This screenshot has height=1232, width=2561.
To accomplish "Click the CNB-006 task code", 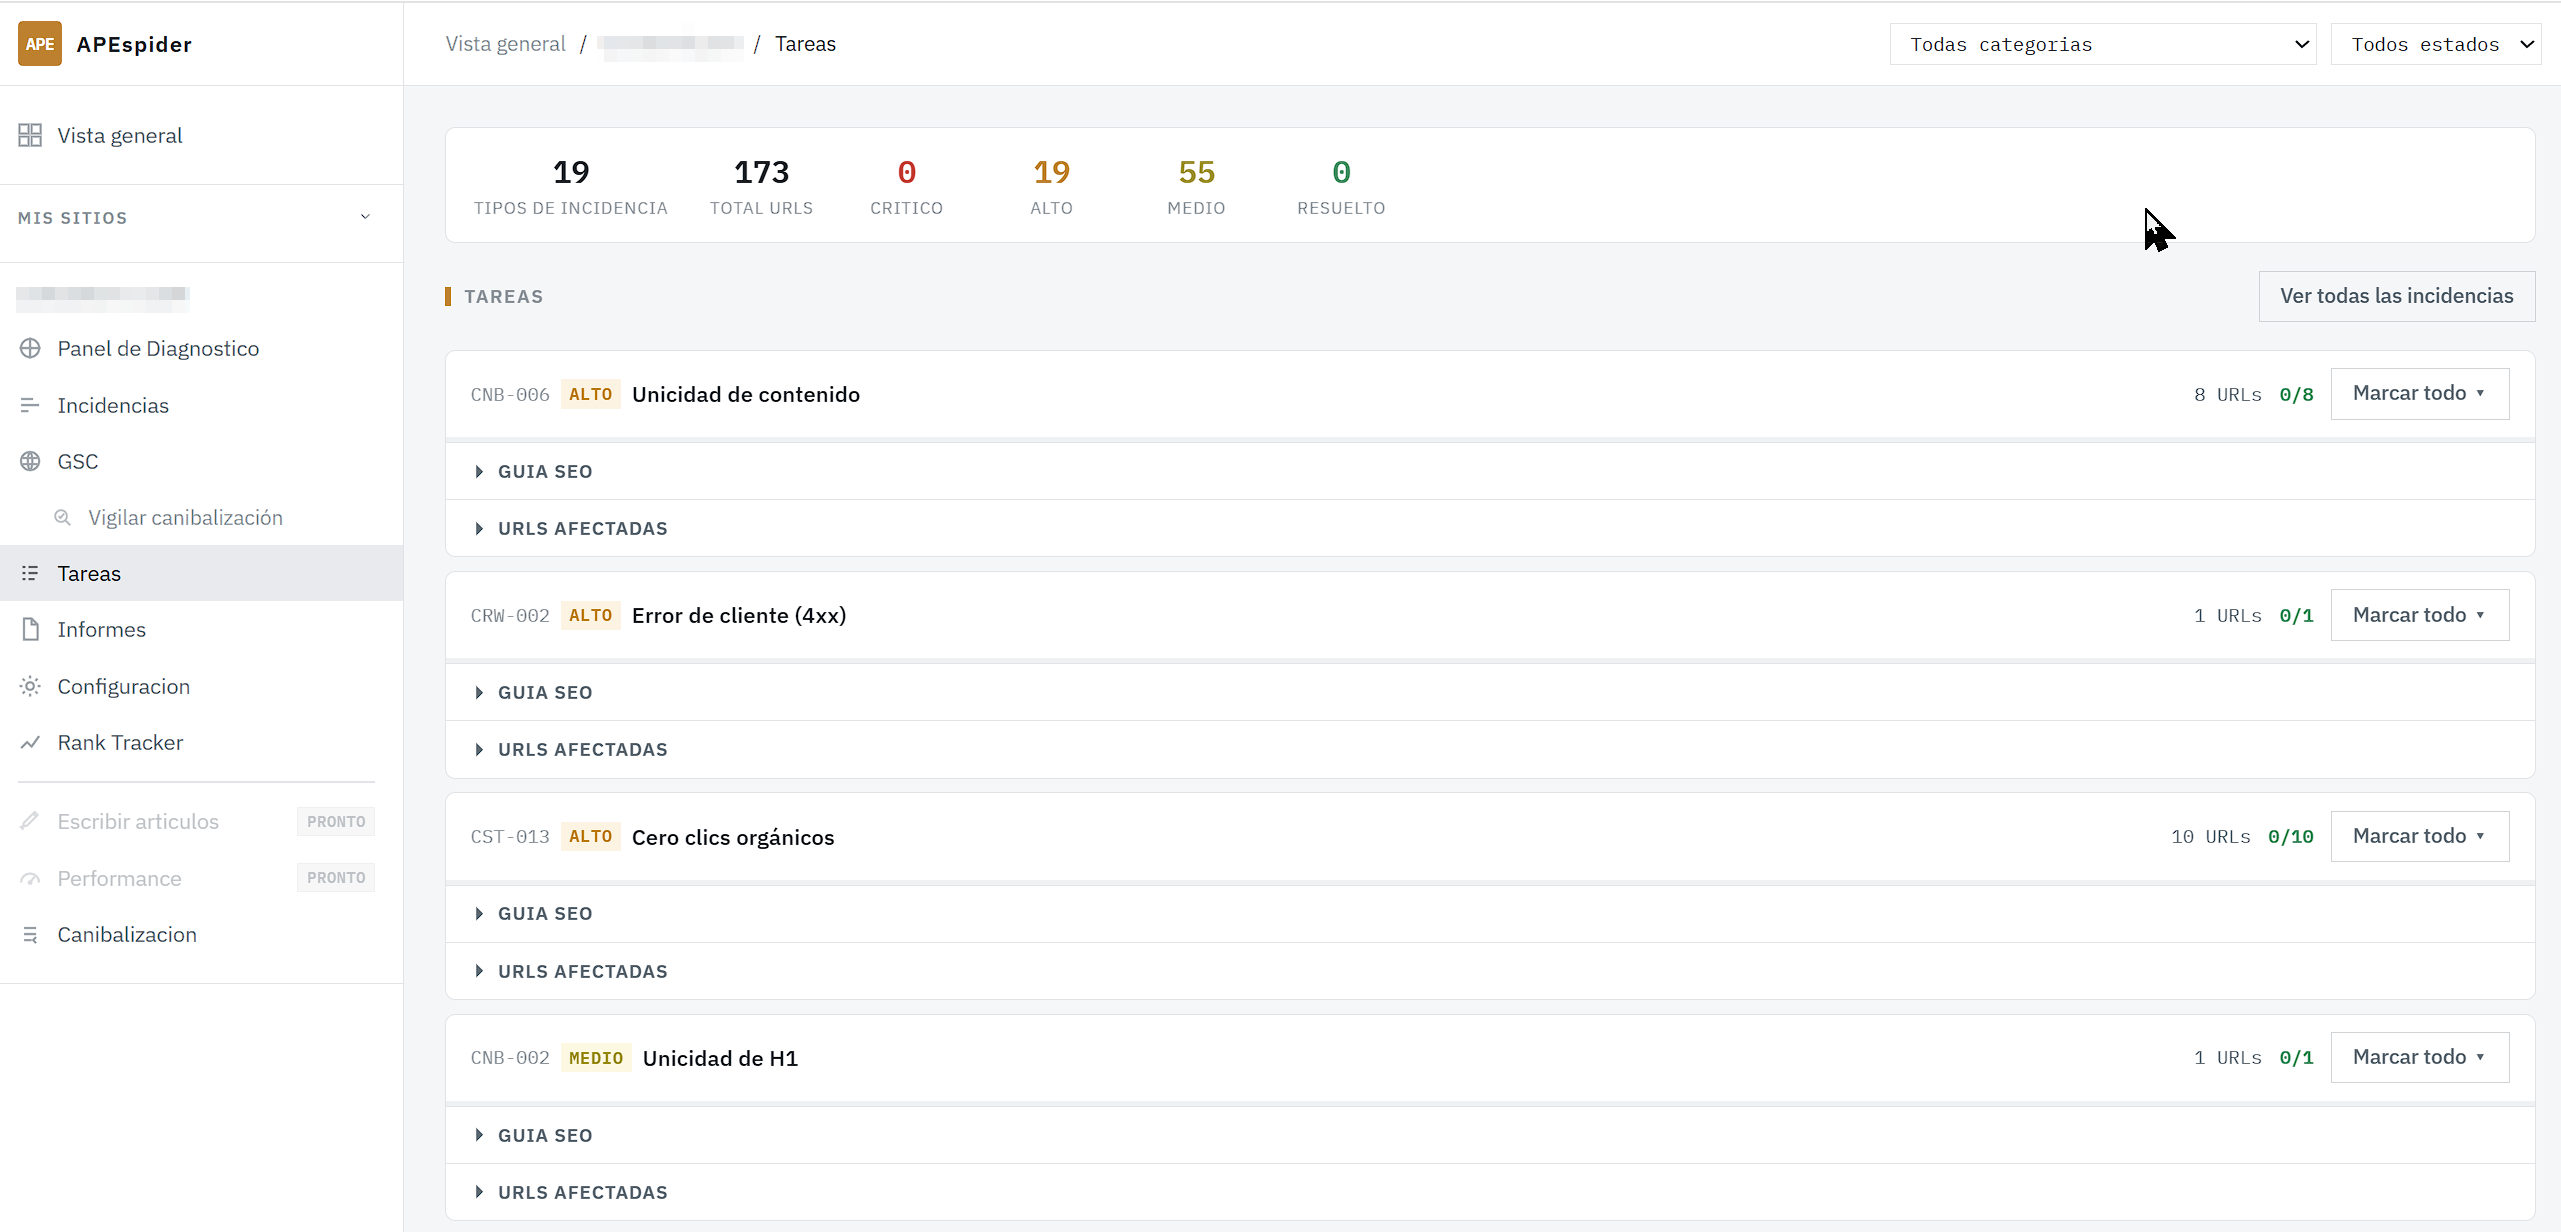I will click(510, 394).
